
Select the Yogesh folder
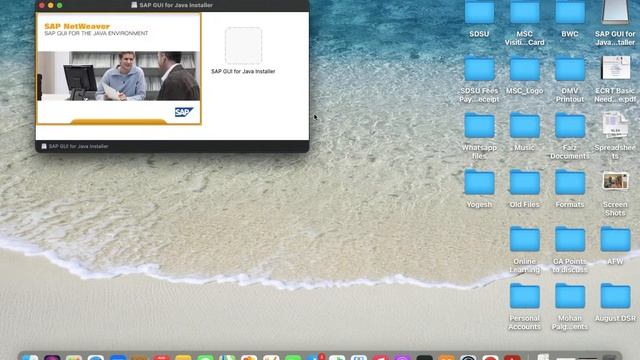click(479, 182)
